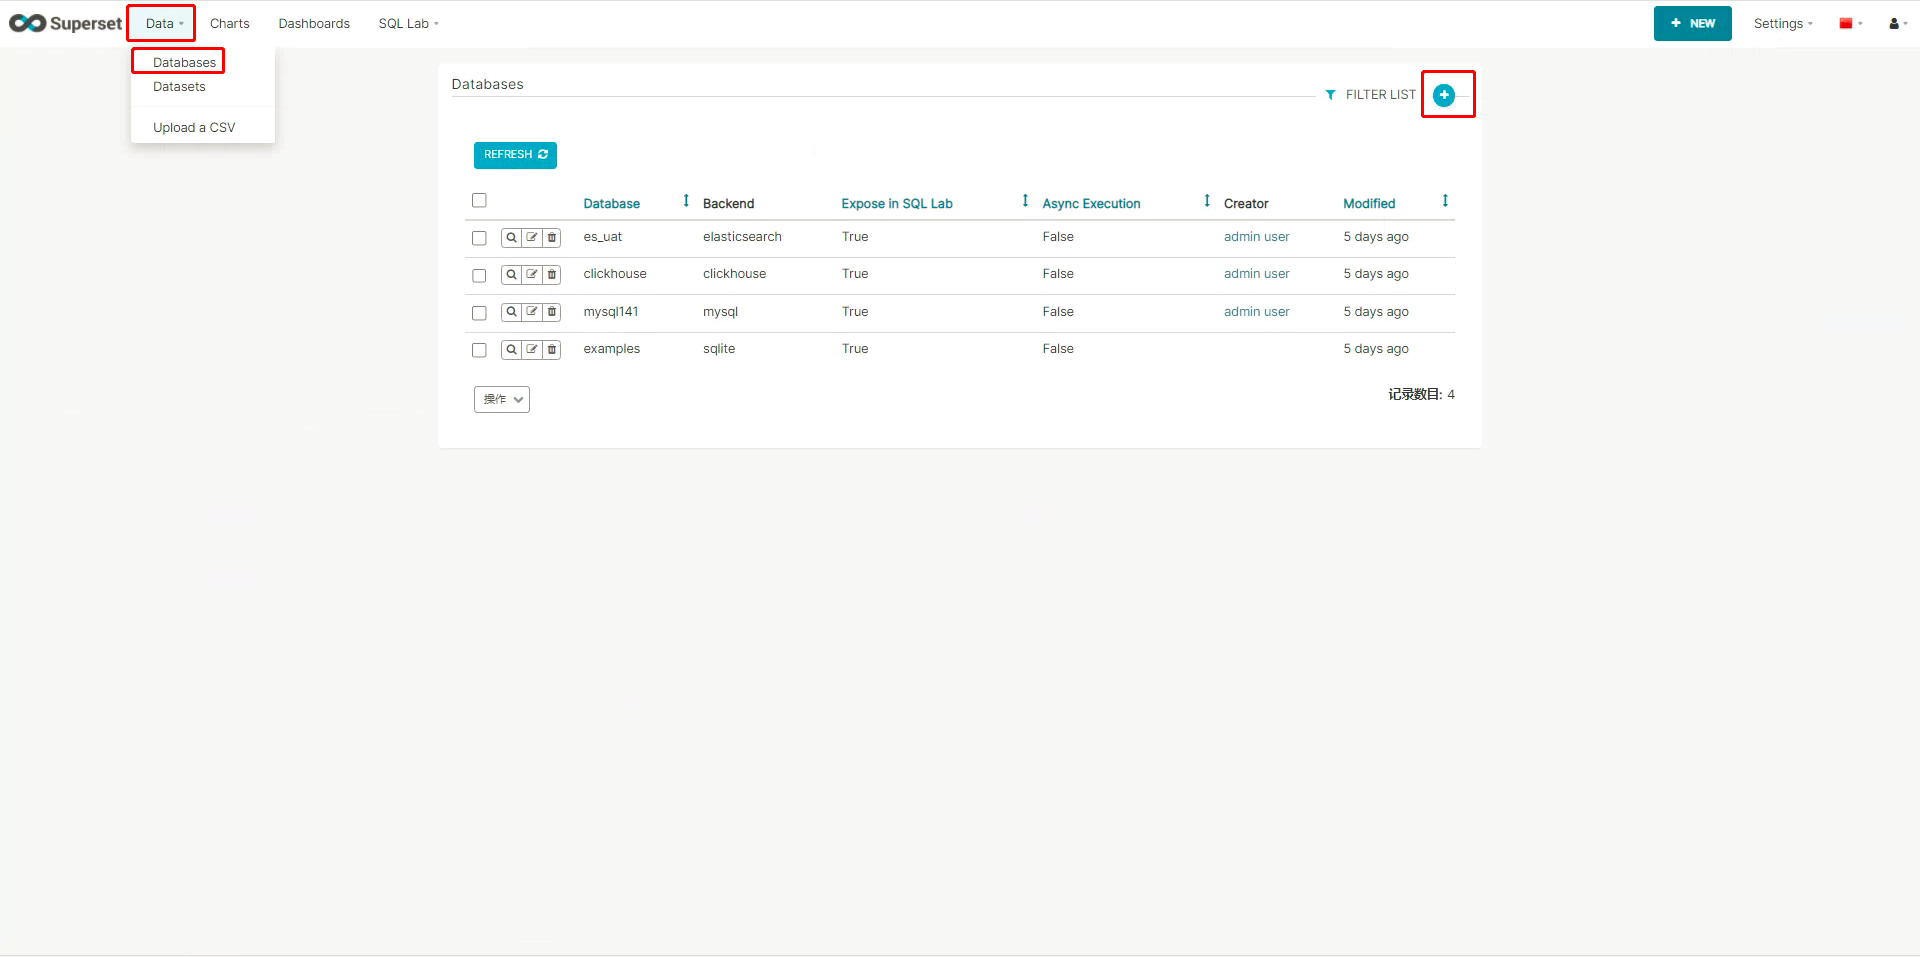Delete the mysql141 database record
This screenshot has width=1920, height=957.
(552, 312)
